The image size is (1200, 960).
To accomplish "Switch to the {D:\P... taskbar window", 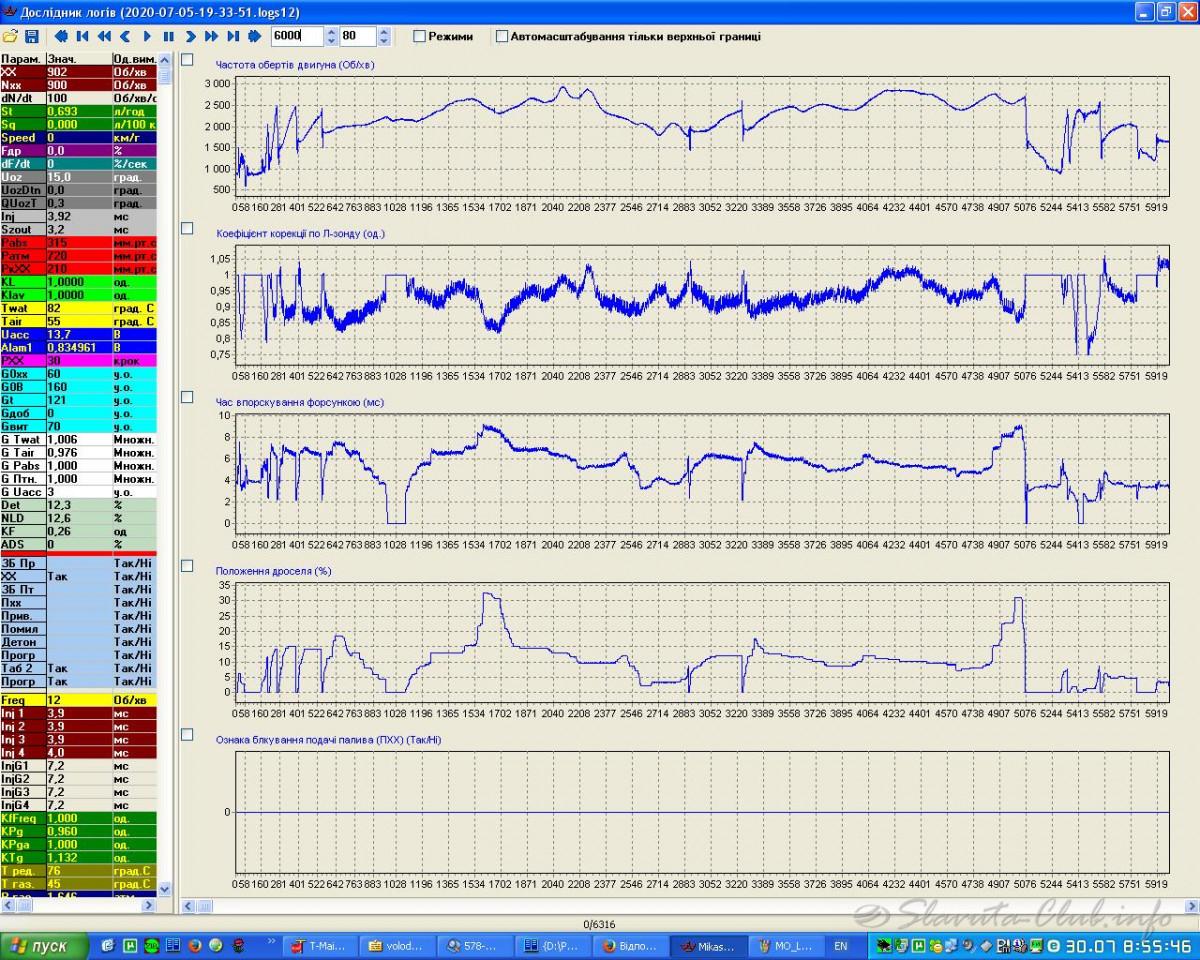I will 553,945.
